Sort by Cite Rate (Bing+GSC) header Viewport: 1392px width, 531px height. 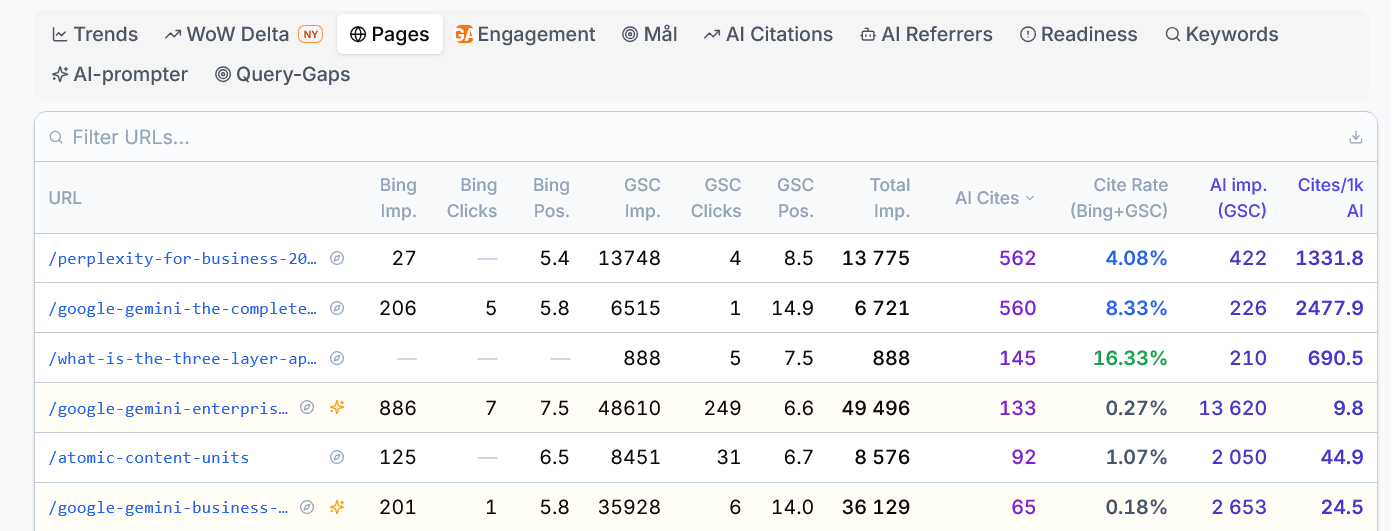point(1118,198)
